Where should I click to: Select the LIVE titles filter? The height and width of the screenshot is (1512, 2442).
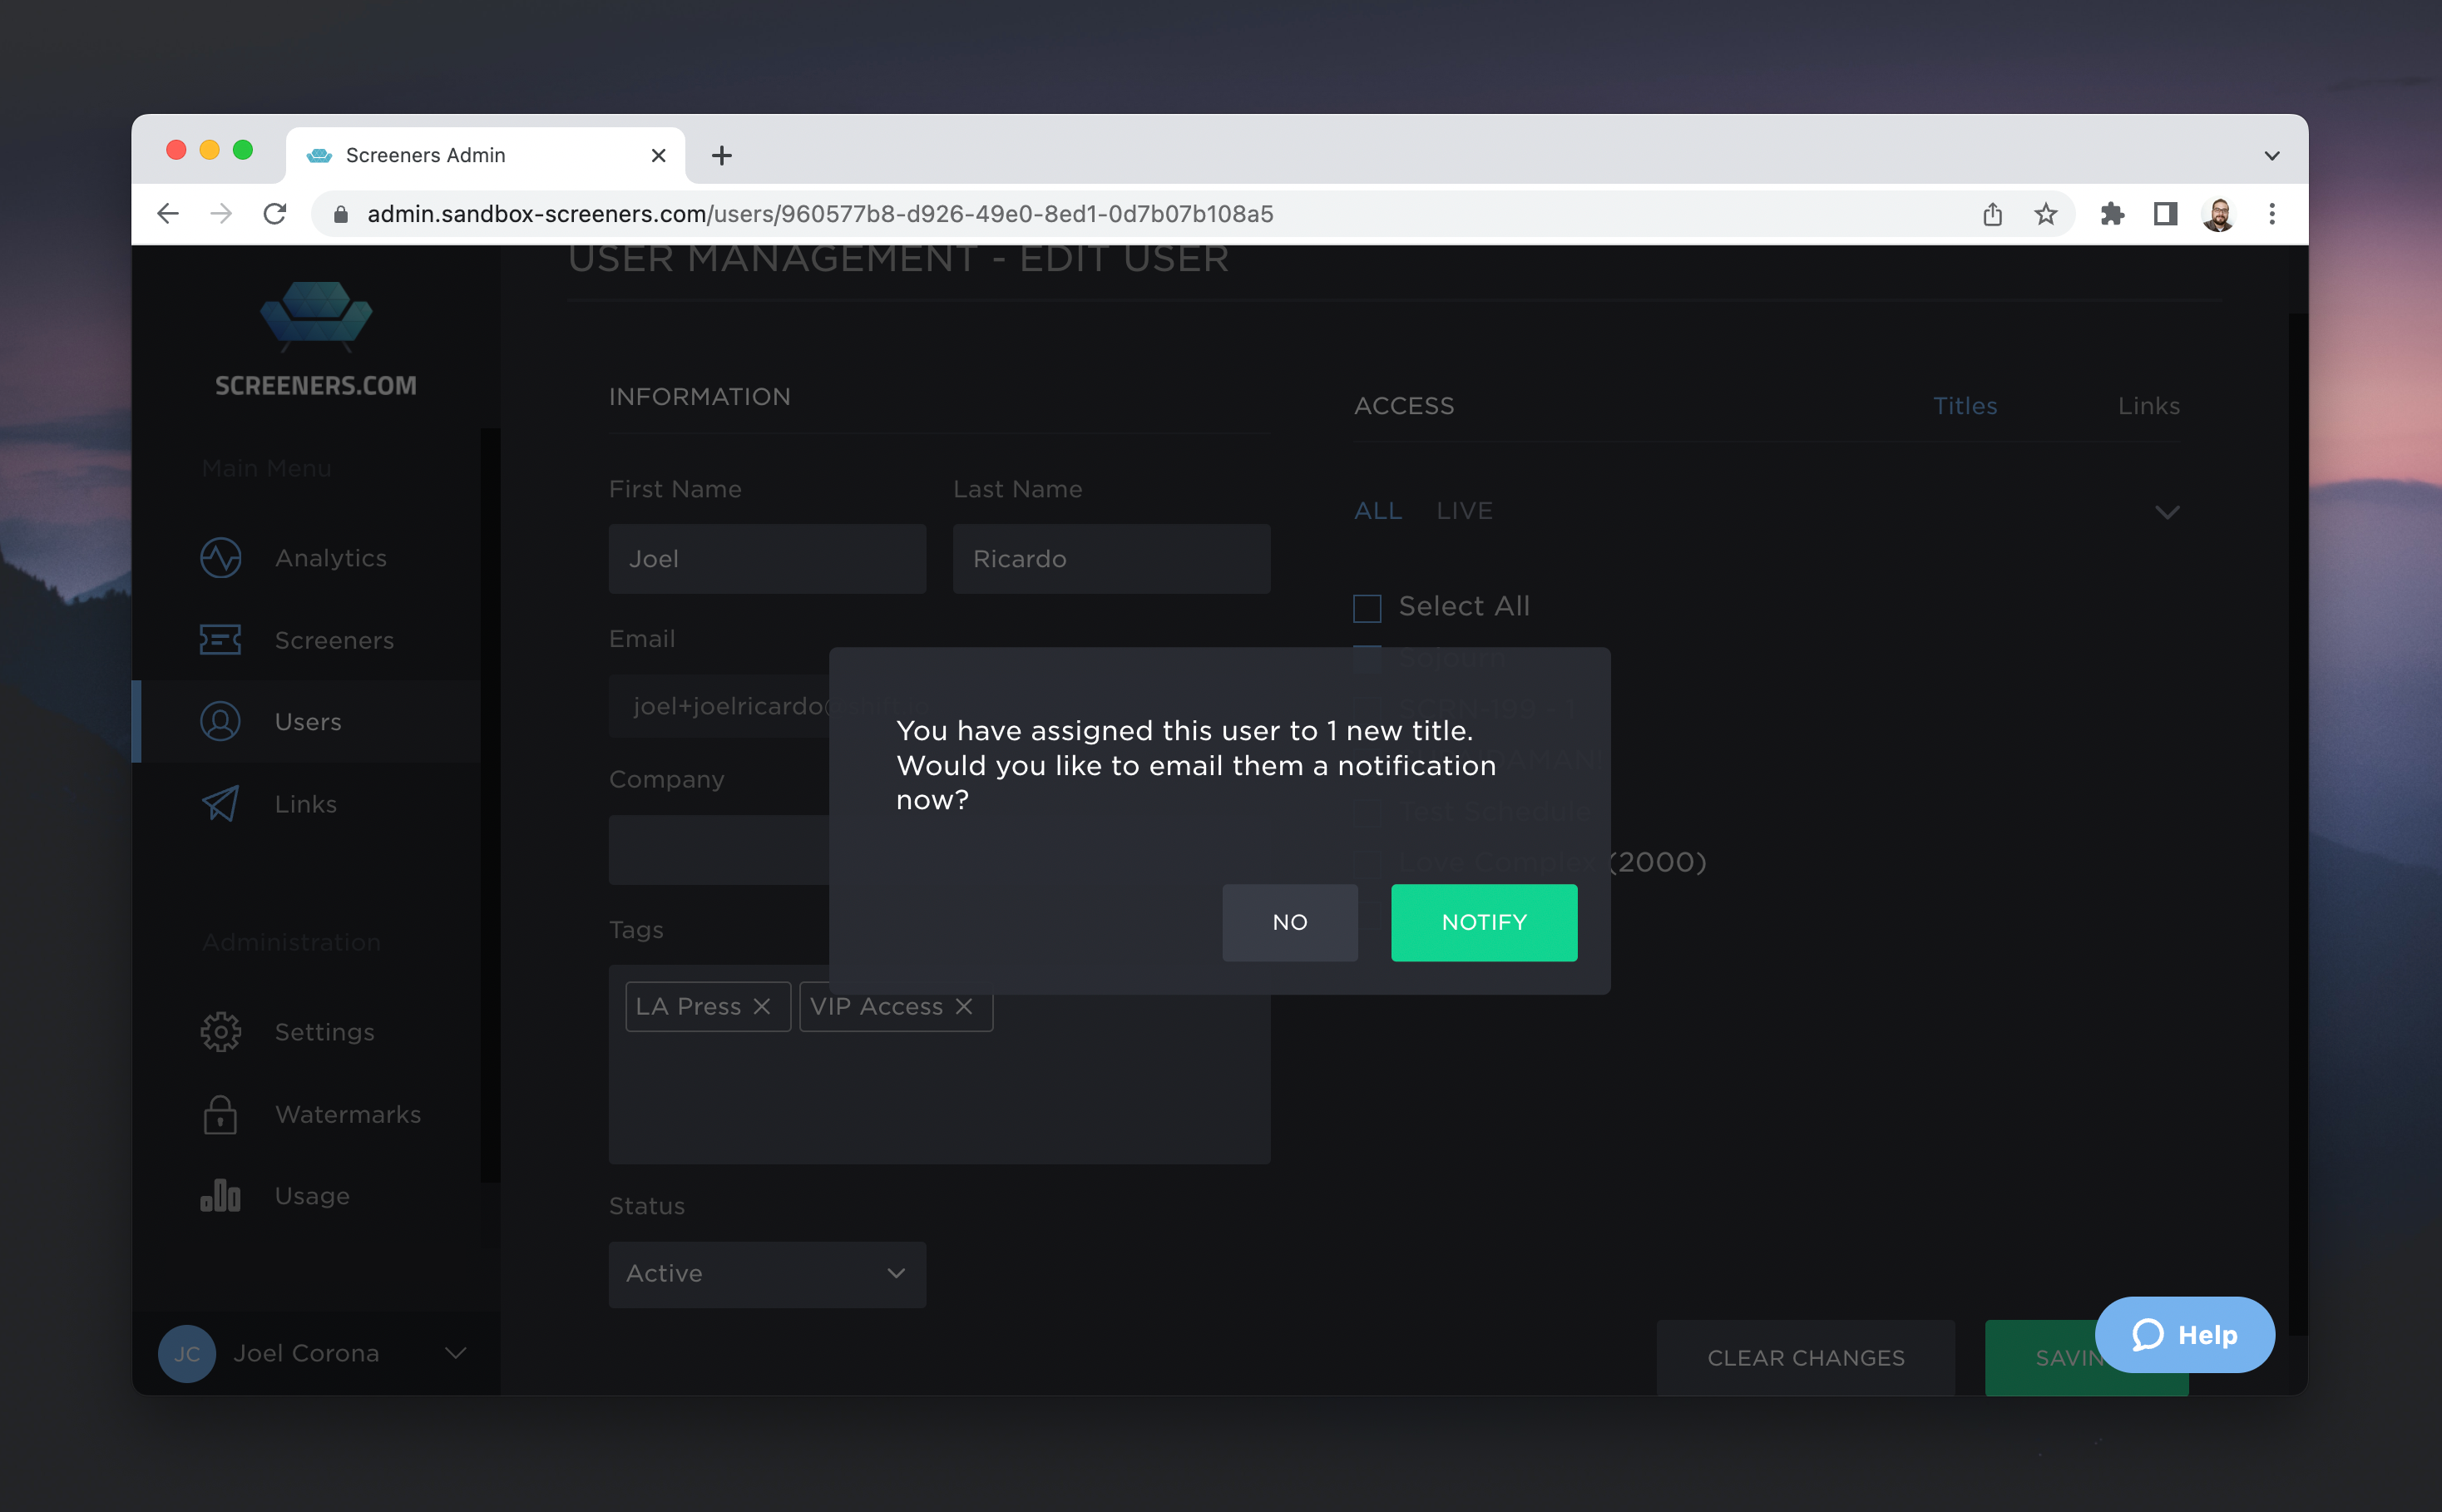1464,511
